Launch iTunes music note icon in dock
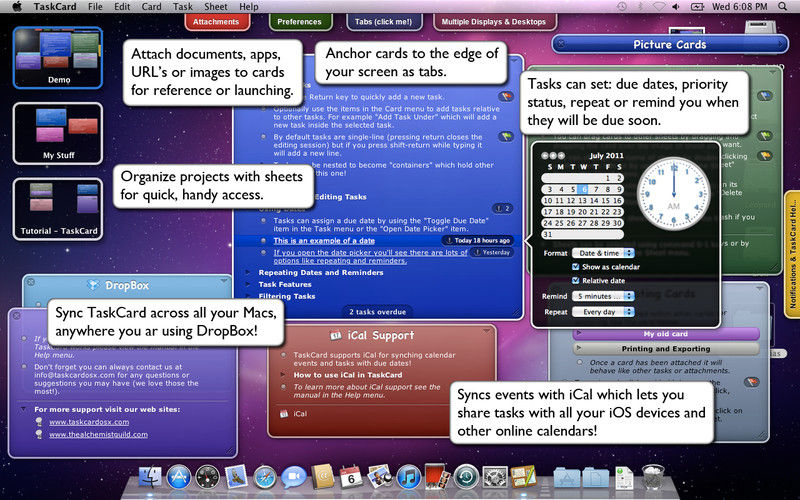 coord(408,478)
